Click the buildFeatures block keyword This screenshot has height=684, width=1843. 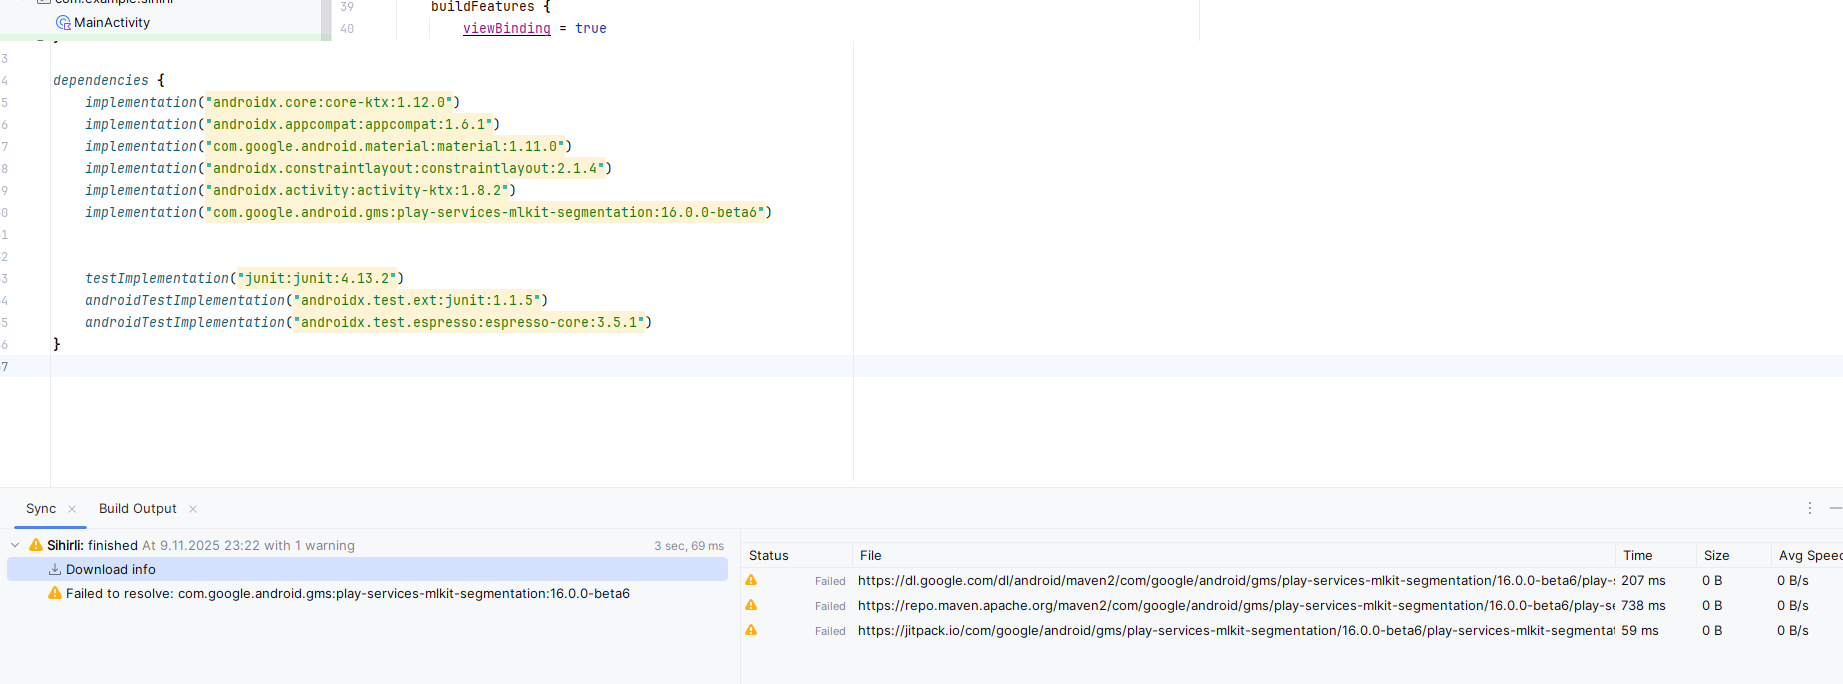coord(482,7)
